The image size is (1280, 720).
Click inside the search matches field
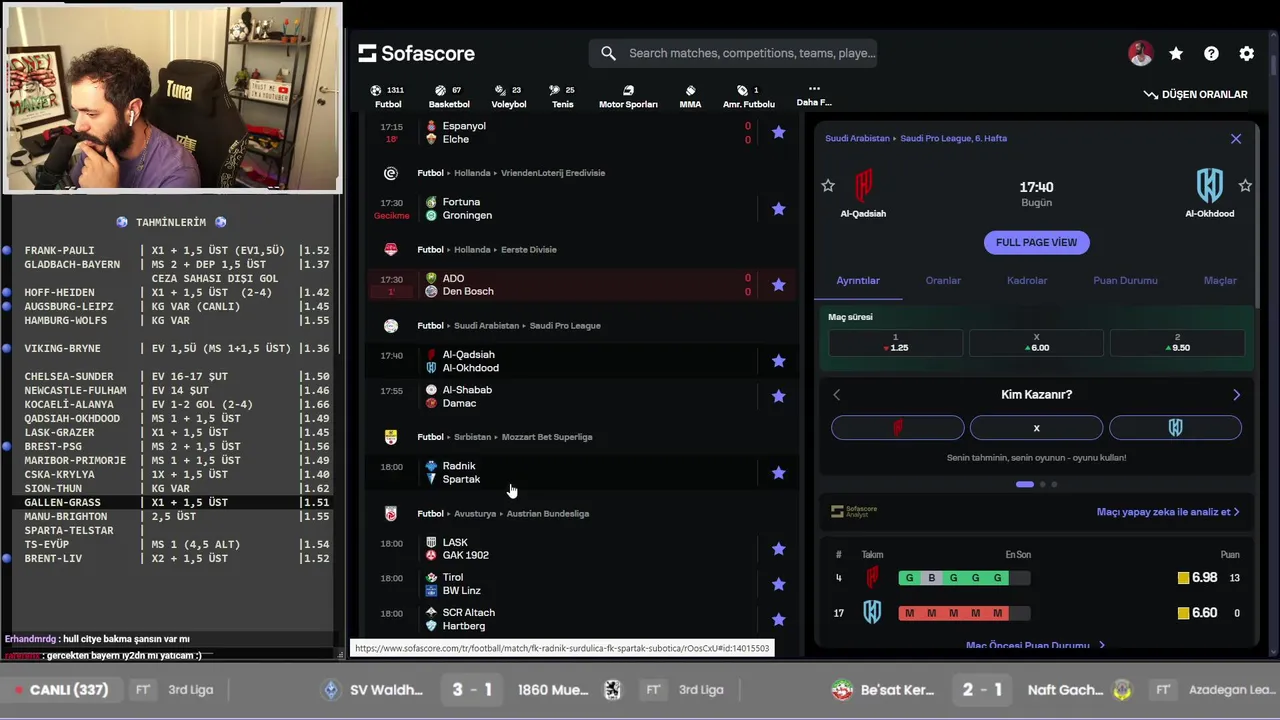[x=752, y=53]
